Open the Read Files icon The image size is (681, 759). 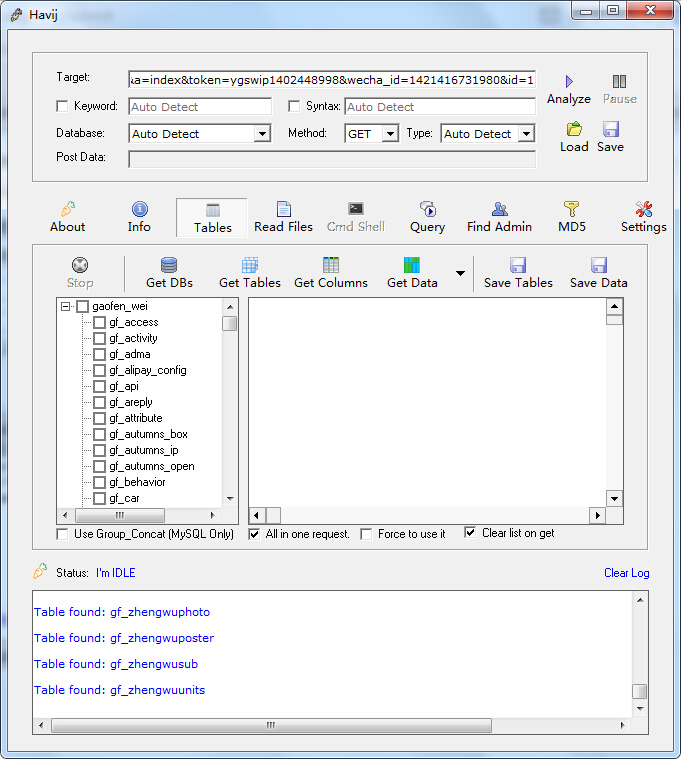(x=284, y=209)
